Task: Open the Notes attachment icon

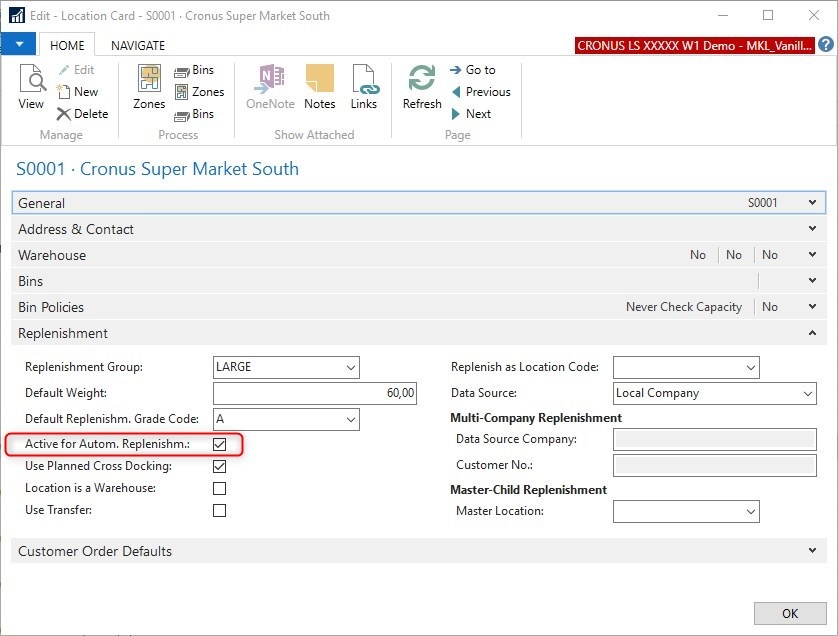Action: pyautogui.click(x=319, y=88)
